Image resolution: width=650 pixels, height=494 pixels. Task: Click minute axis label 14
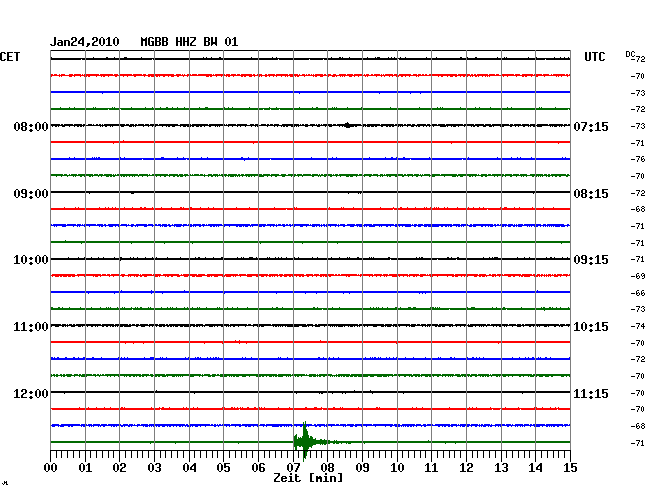(536, 468)
